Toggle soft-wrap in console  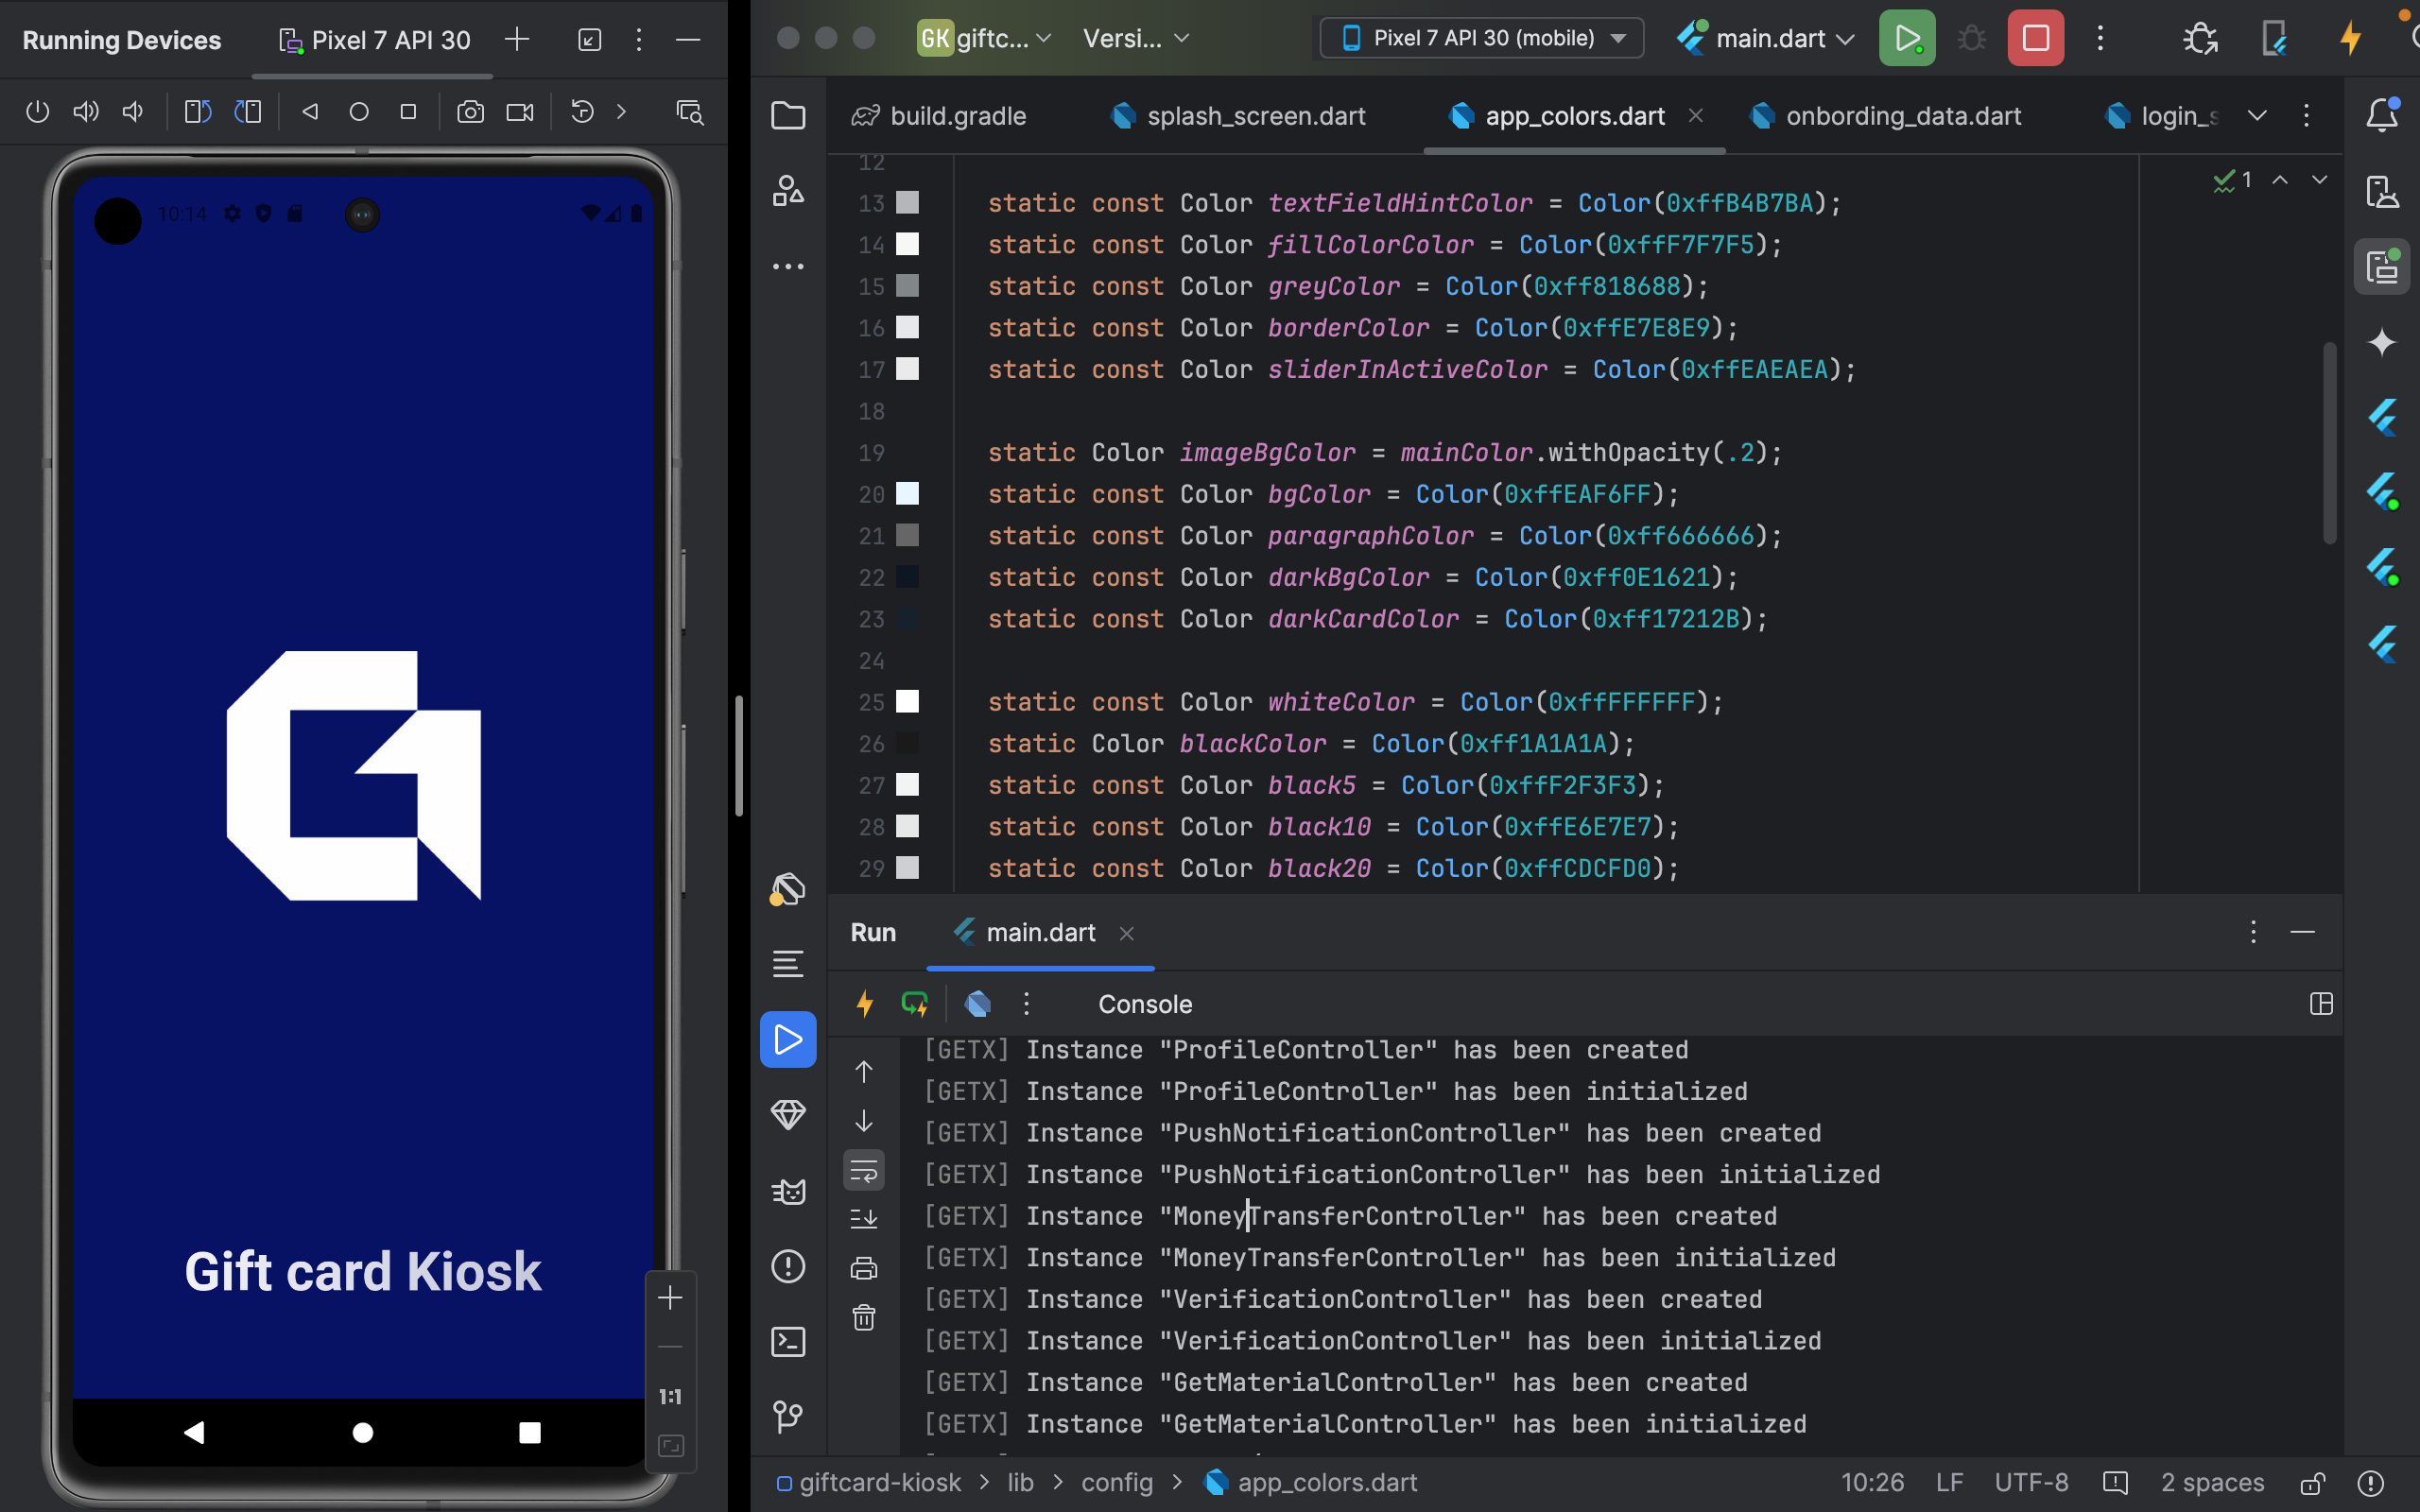[x=864, y=1169]
